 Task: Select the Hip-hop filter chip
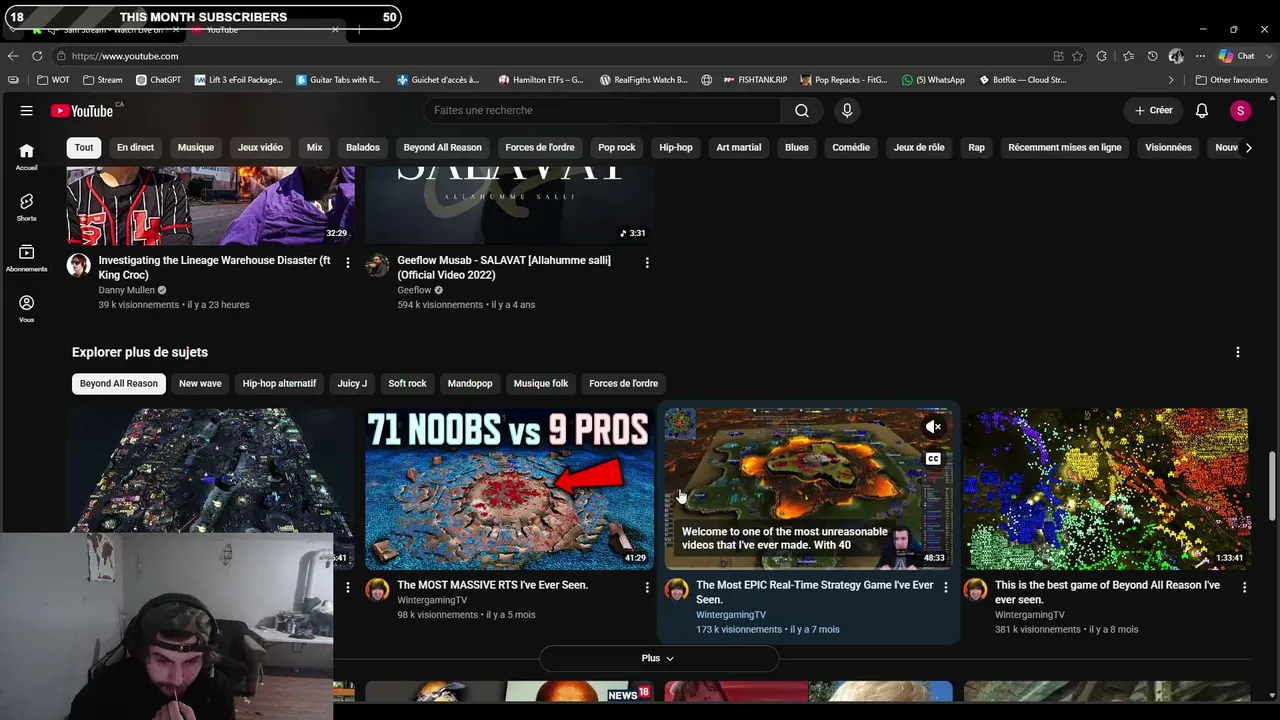(x=676, y=148)
